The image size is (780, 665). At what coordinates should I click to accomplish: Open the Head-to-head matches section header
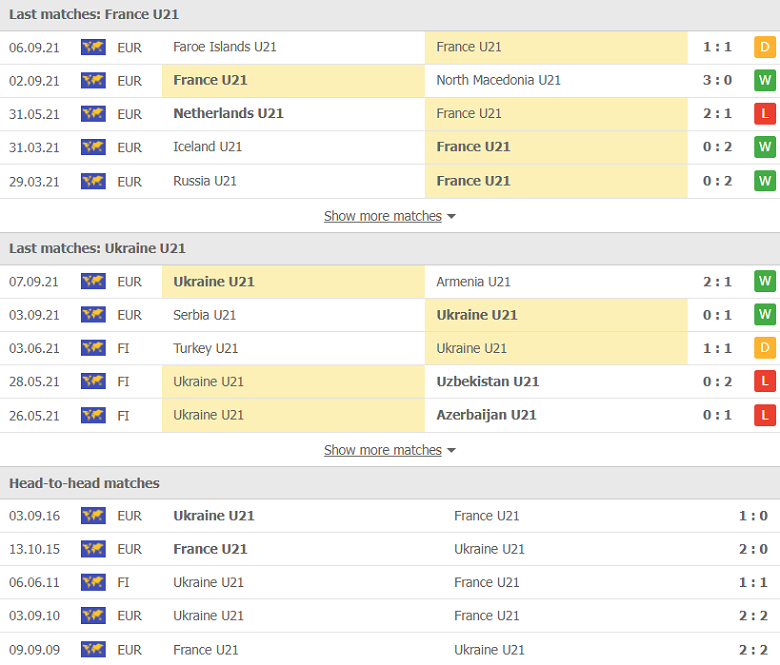[x=84, y=483]
